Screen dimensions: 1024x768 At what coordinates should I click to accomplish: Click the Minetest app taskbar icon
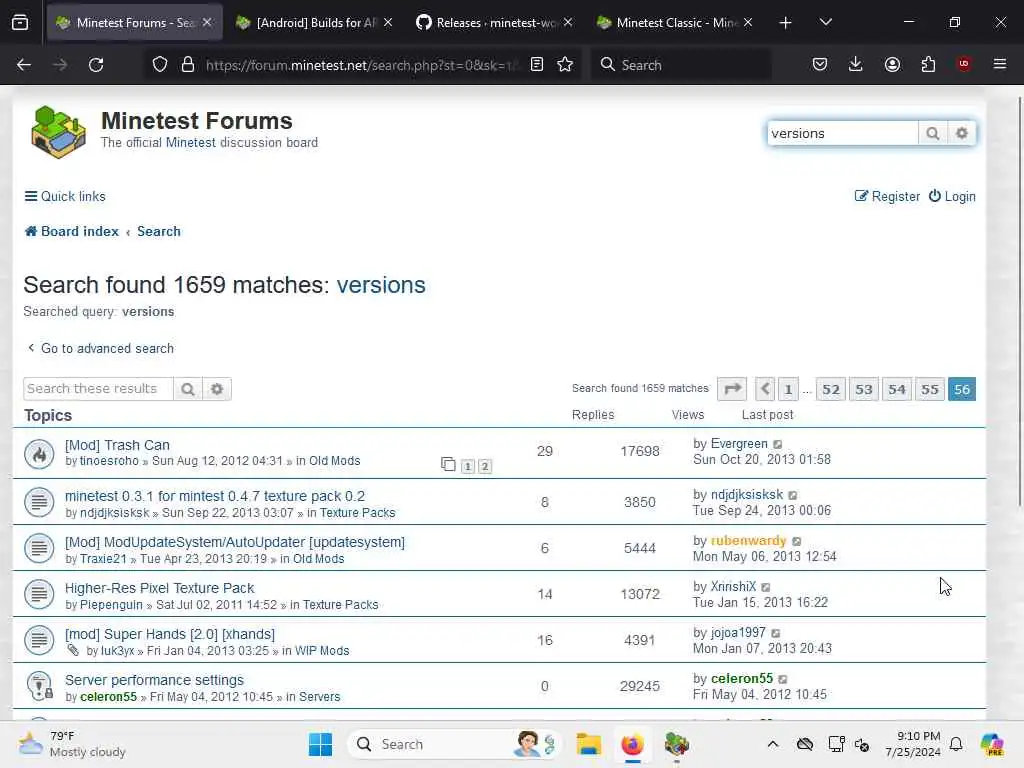(677, 744)
